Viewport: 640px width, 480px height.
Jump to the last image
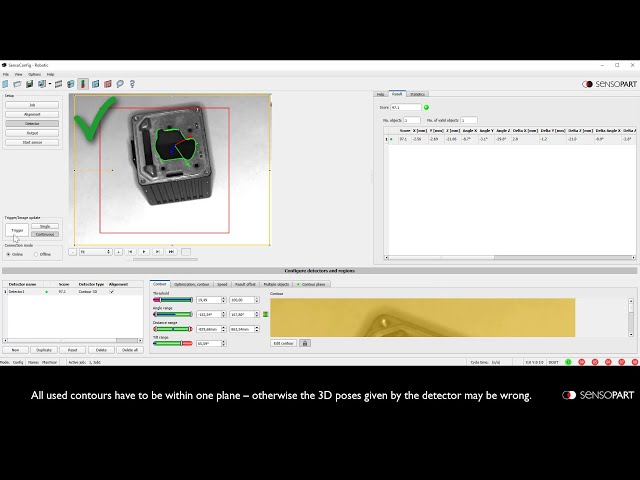171,252
